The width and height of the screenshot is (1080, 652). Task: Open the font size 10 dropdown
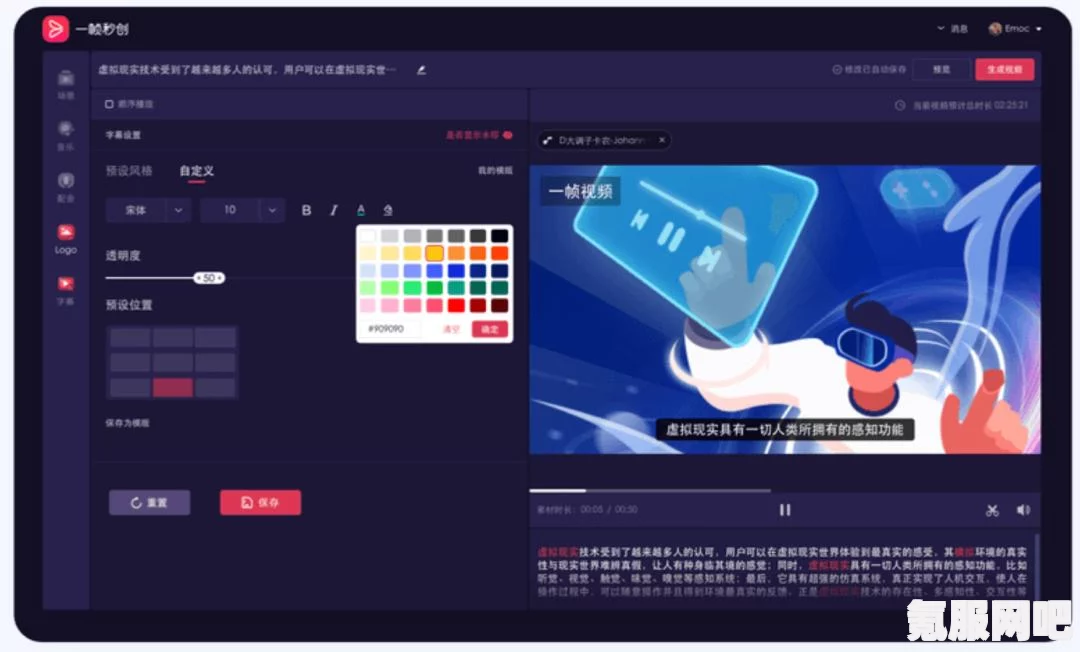[x=242, y=210]
